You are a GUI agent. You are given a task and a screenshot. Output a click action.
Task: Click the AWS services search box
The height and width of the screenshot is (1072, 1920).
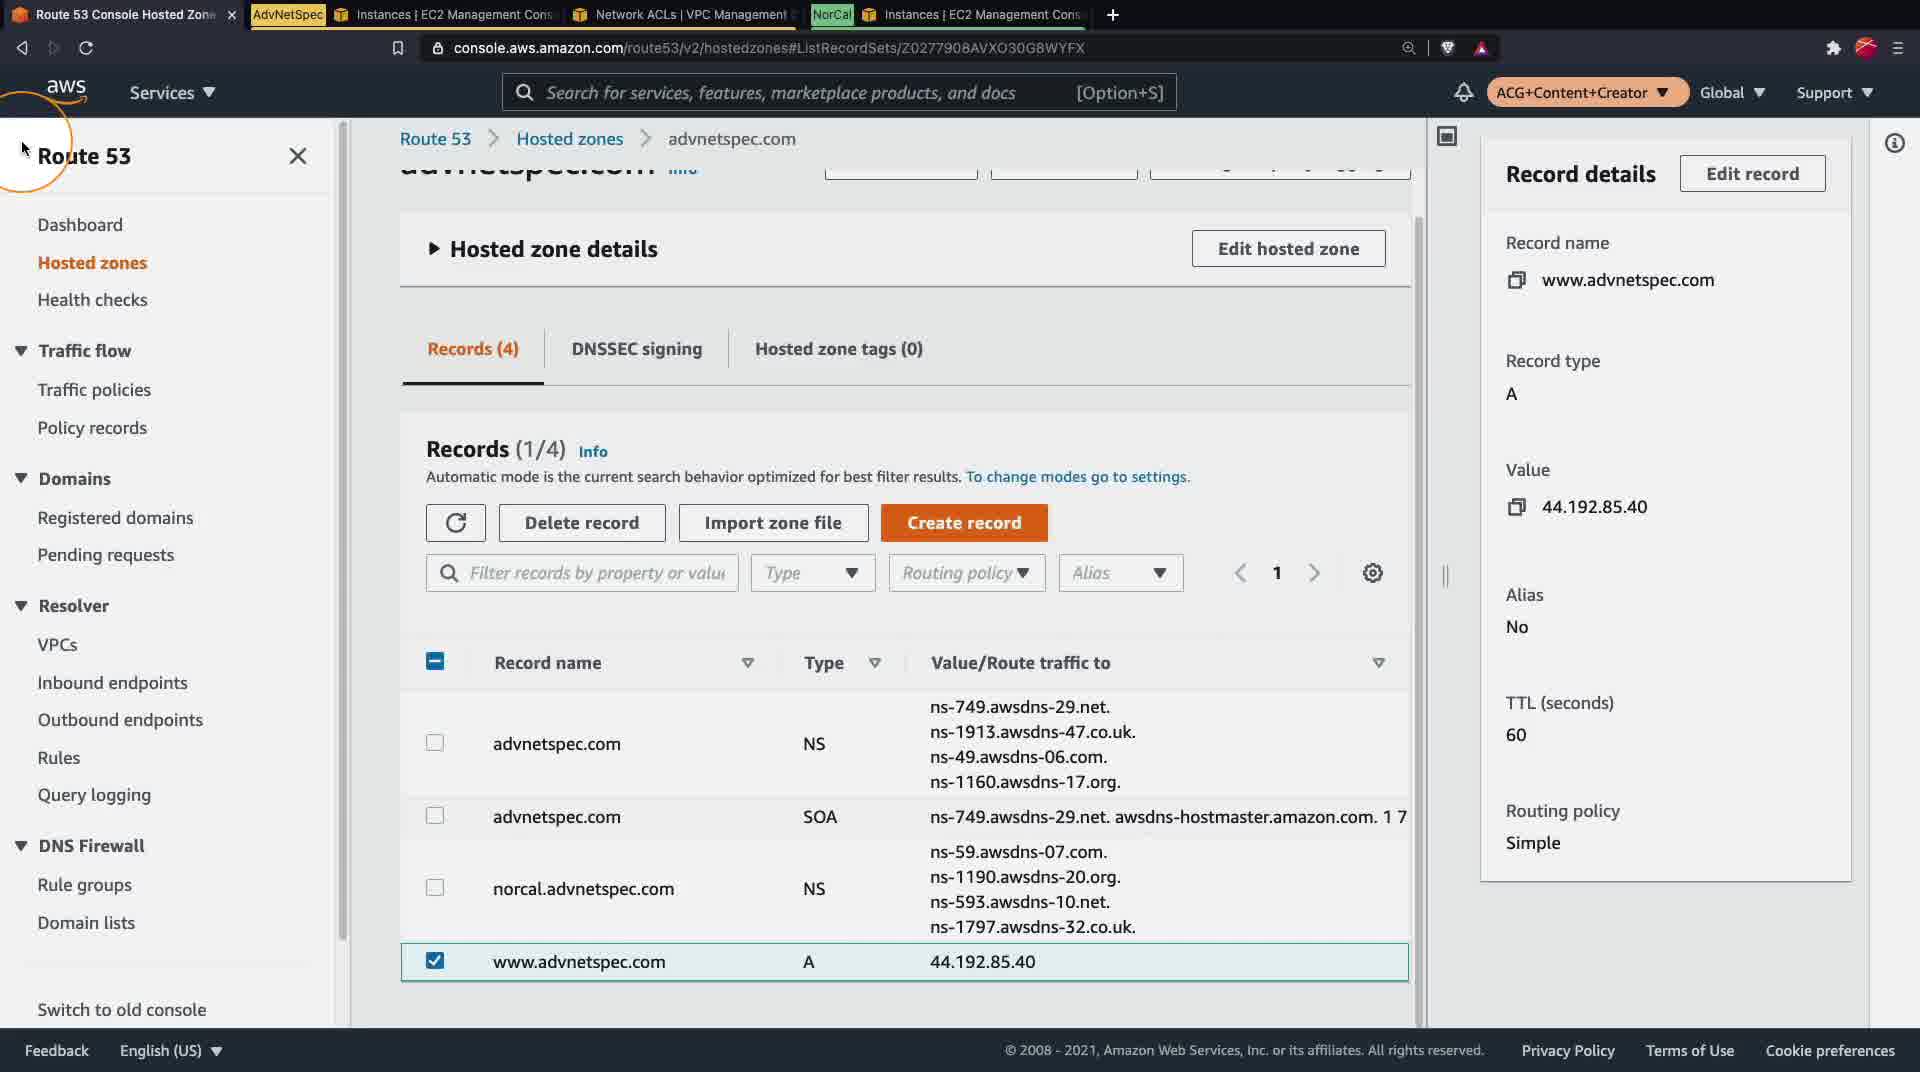839,93
